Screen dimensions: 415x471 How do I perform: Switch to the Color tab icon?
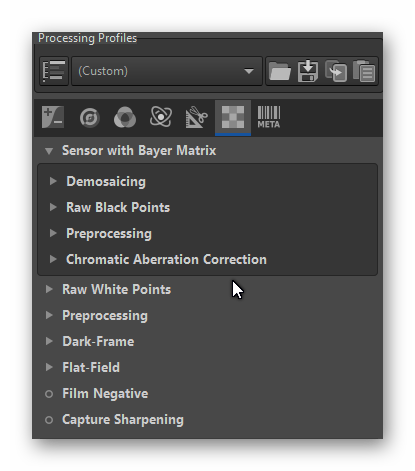coord(125,117)
